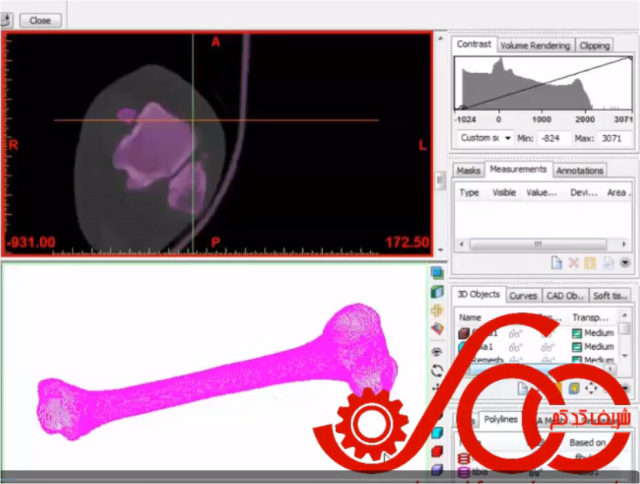
Task: Click the axial view slice scrollbar thumb
Action: [440, 180]
